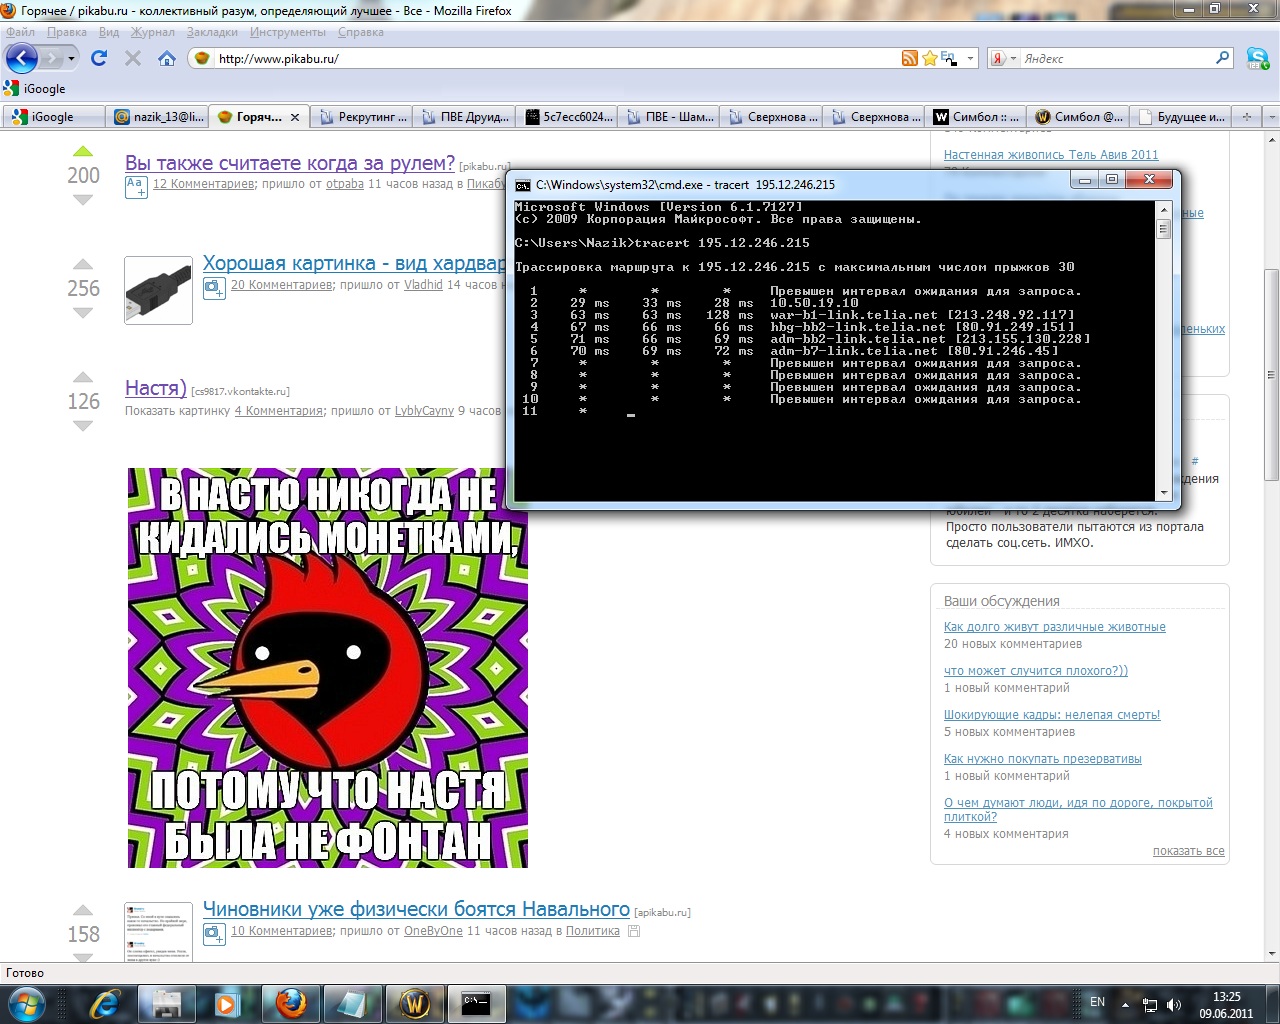Open the Закладки menu
The image size is (1280, 1024).
point(212,32)
